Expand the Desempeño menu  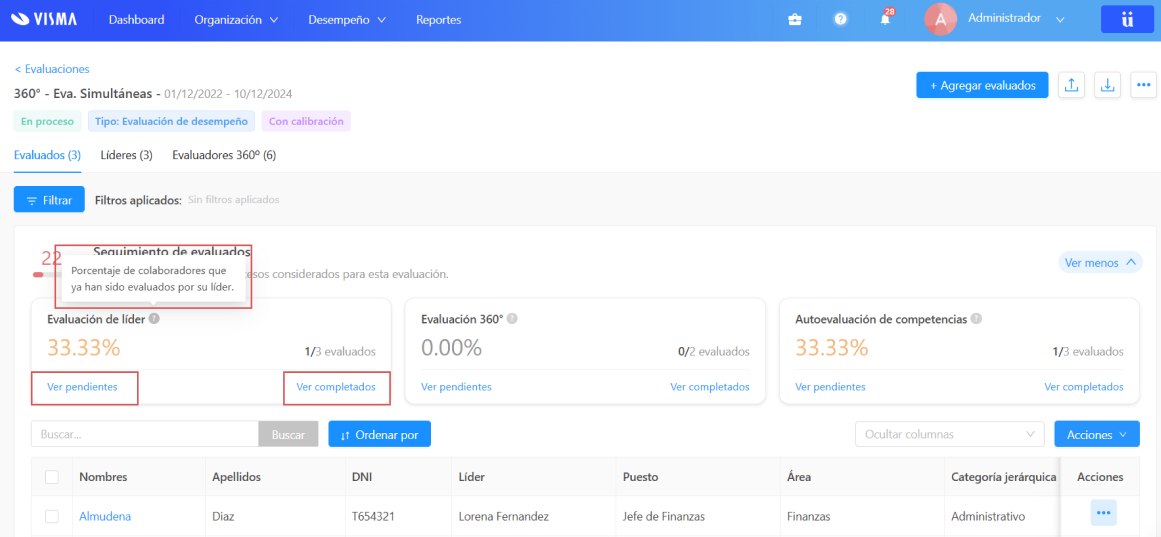click(347, 20)
